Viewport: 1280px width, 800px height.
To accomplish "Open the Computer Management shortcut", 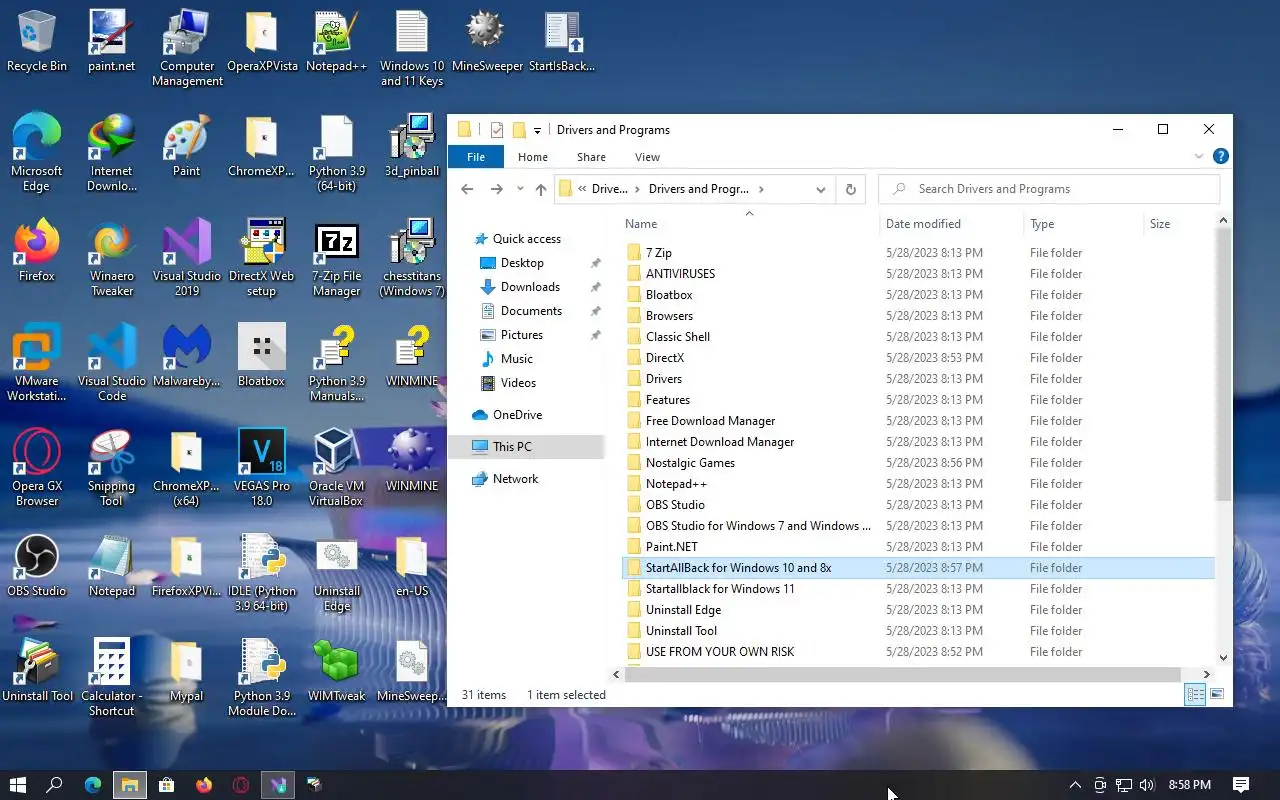I will 187,48.
